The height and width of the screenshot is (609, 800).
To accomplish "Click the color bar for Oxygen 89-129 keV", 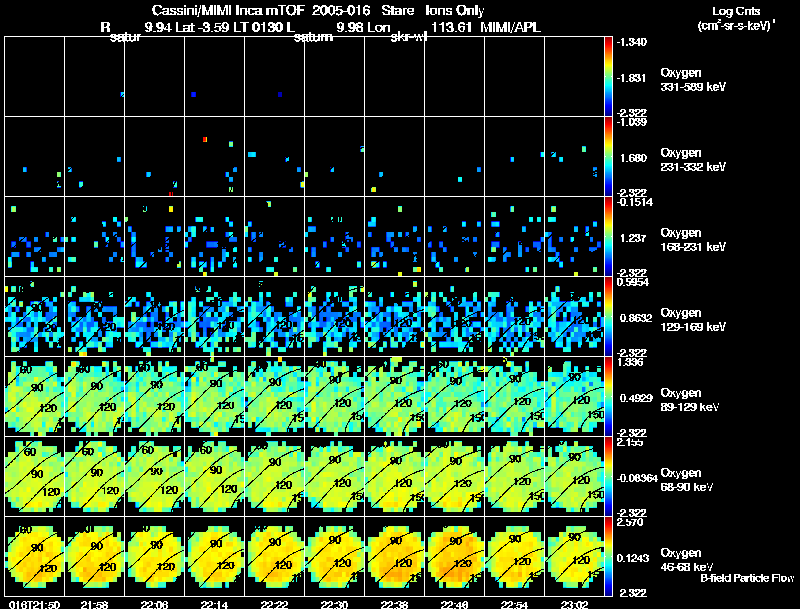I will 609,396.
